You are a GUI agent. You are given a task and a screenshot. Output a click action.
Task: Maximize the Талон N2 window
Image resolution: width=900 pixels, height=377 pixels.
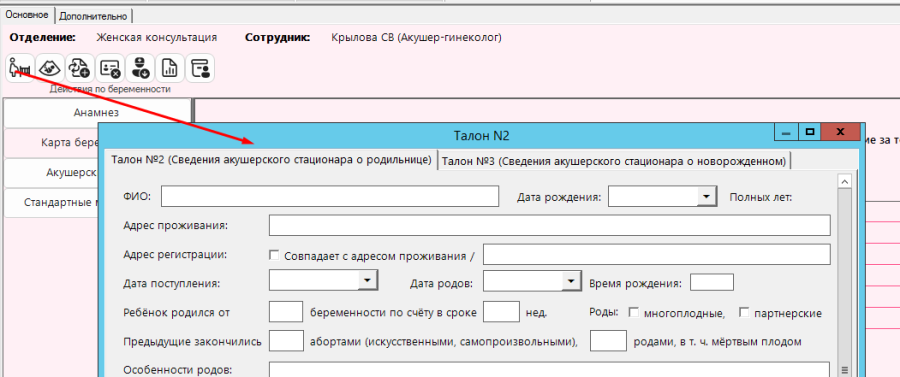point(810,131)
